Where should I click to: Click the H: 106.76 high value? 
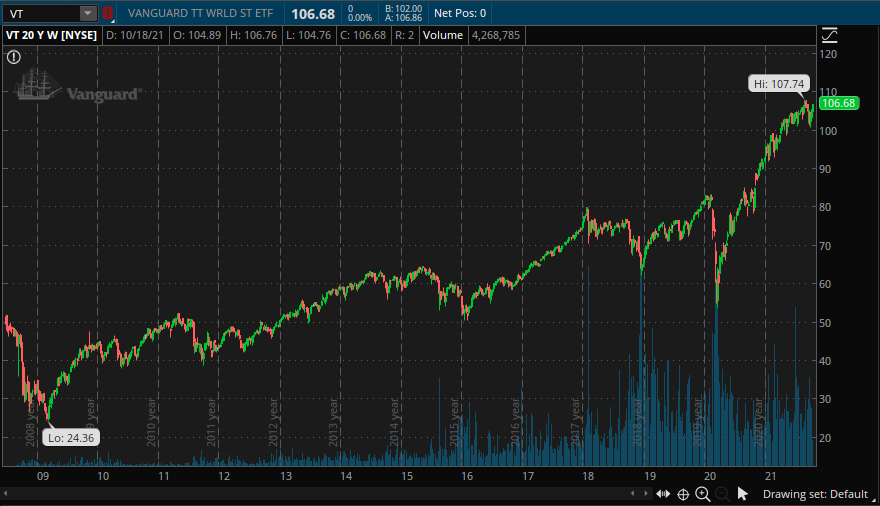click(x=254, y=35)
